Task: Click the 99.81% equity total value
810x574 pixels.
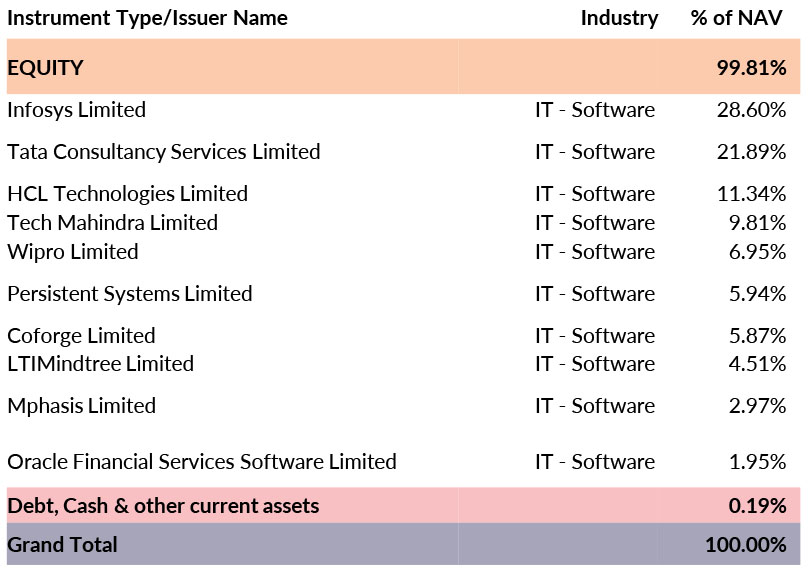Action: 751,68
